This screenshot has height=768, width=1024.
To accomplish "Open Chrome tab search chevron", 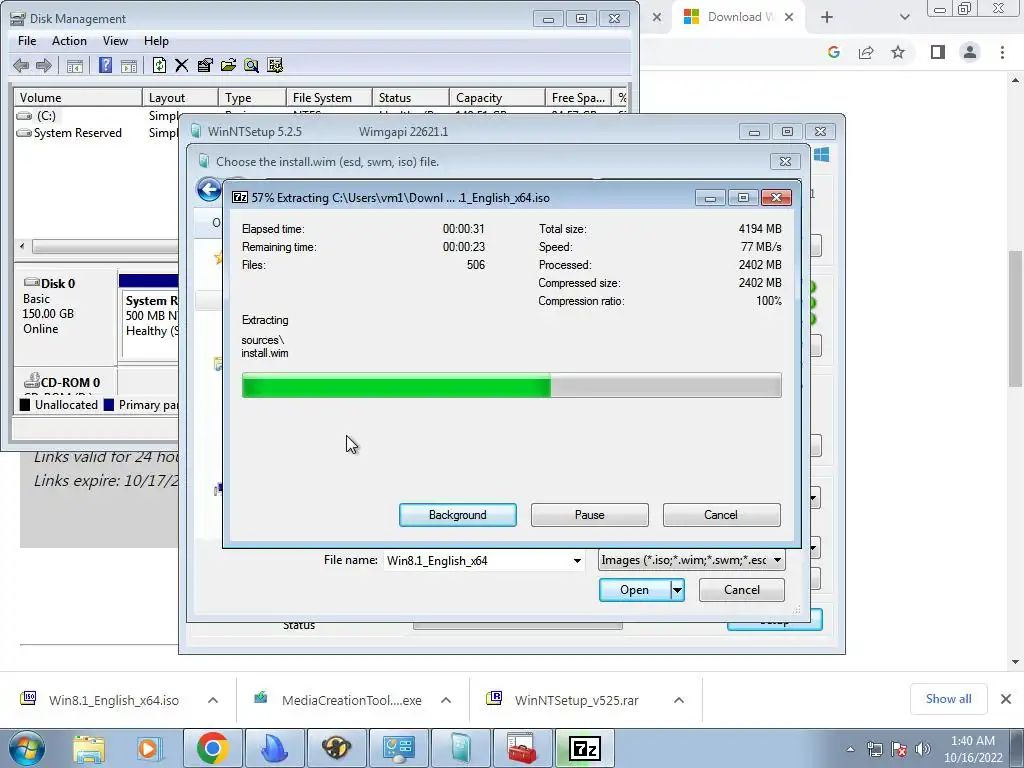I will click(904, 17).
